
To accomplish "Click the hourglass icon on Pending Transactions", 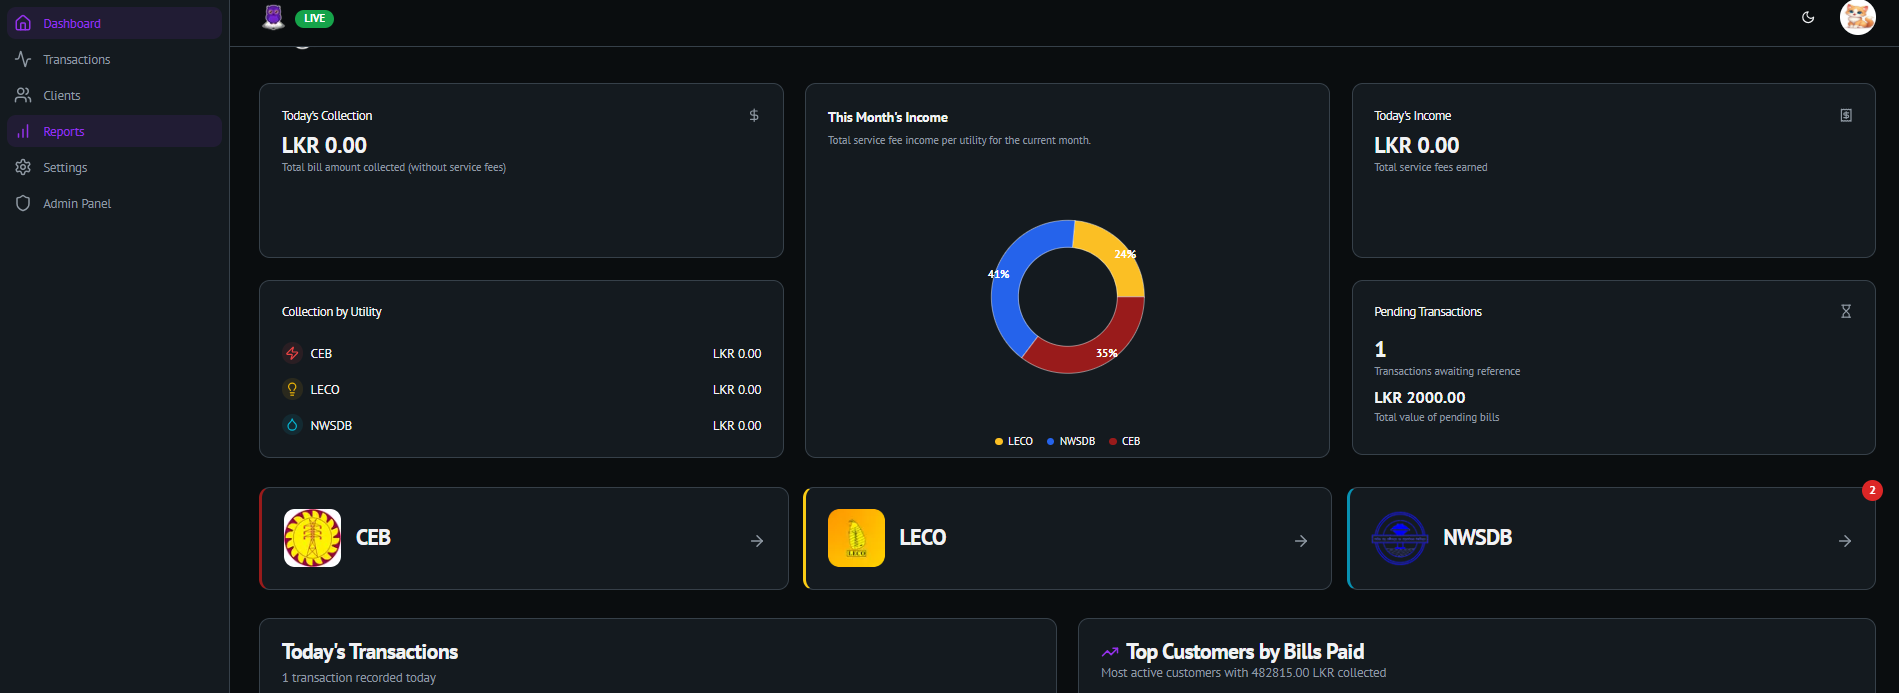I will (1846, 311).
